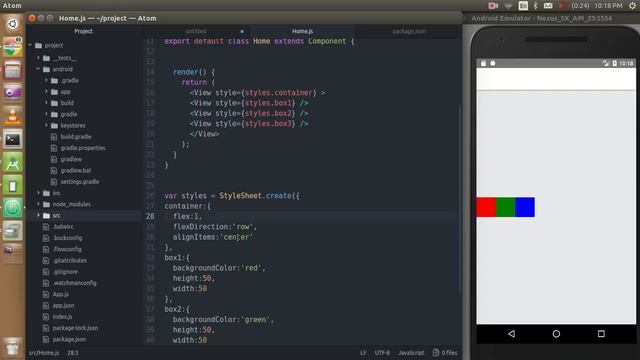Open the Wi-Fi network indicator

[x=508, y=6]
